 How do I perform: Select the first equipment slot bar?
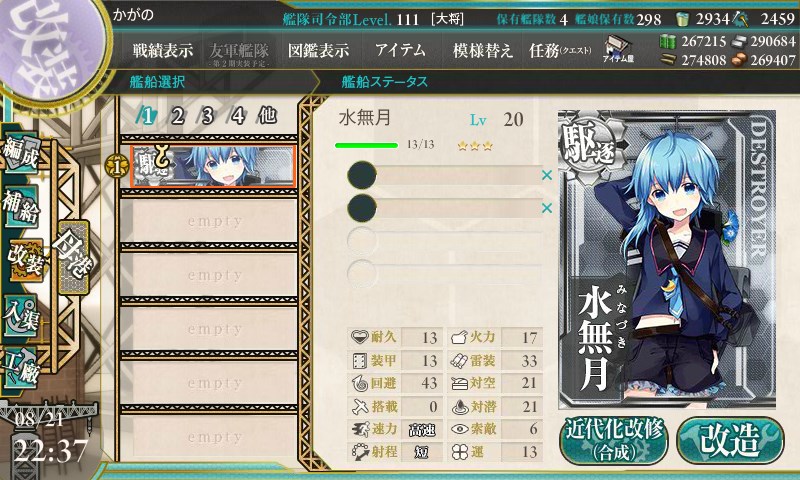(x=444, y=175)
